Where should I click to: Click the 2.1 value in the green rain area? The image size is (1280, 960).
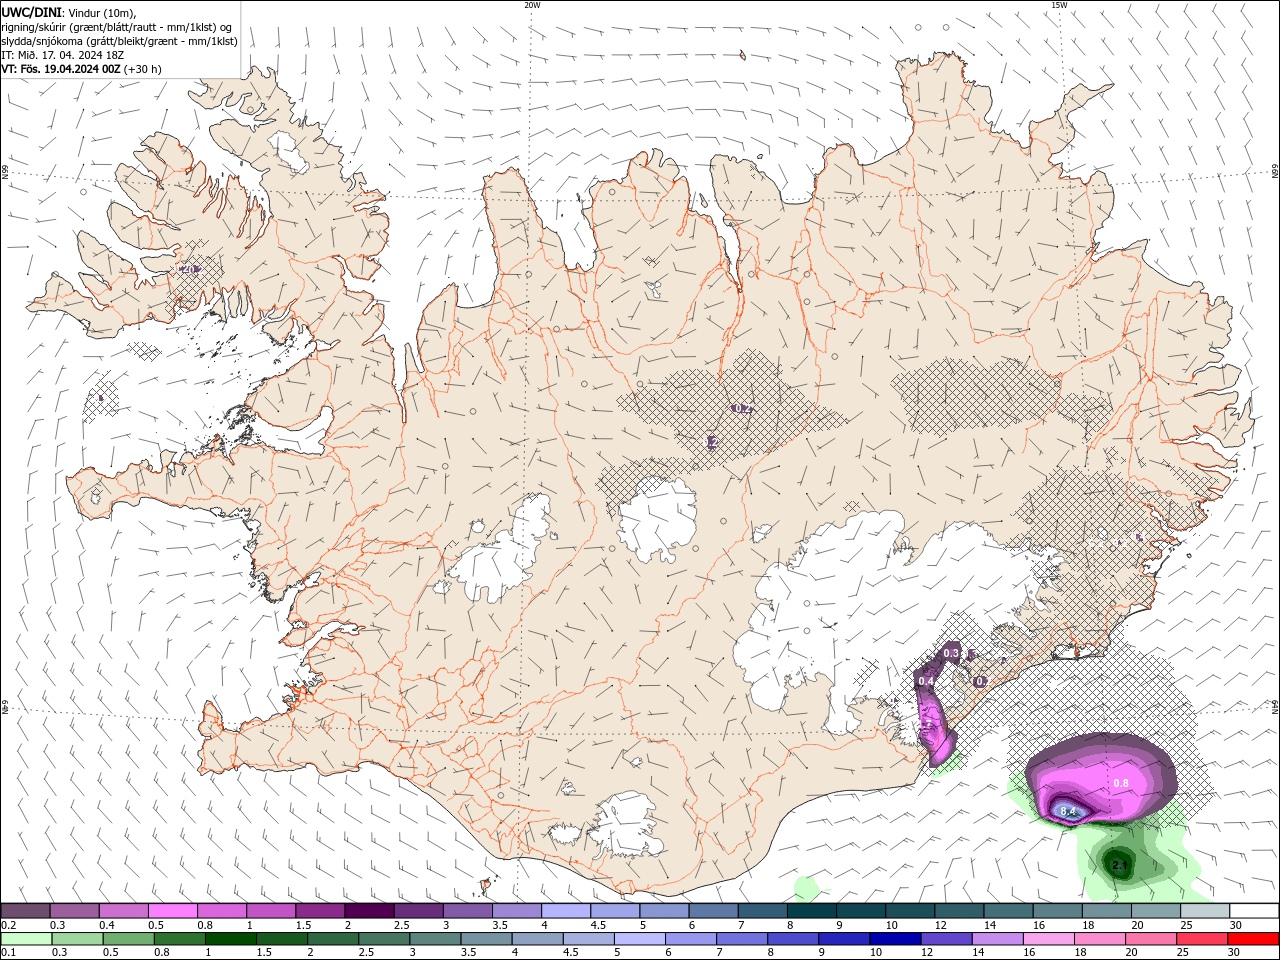point(1119,865)
